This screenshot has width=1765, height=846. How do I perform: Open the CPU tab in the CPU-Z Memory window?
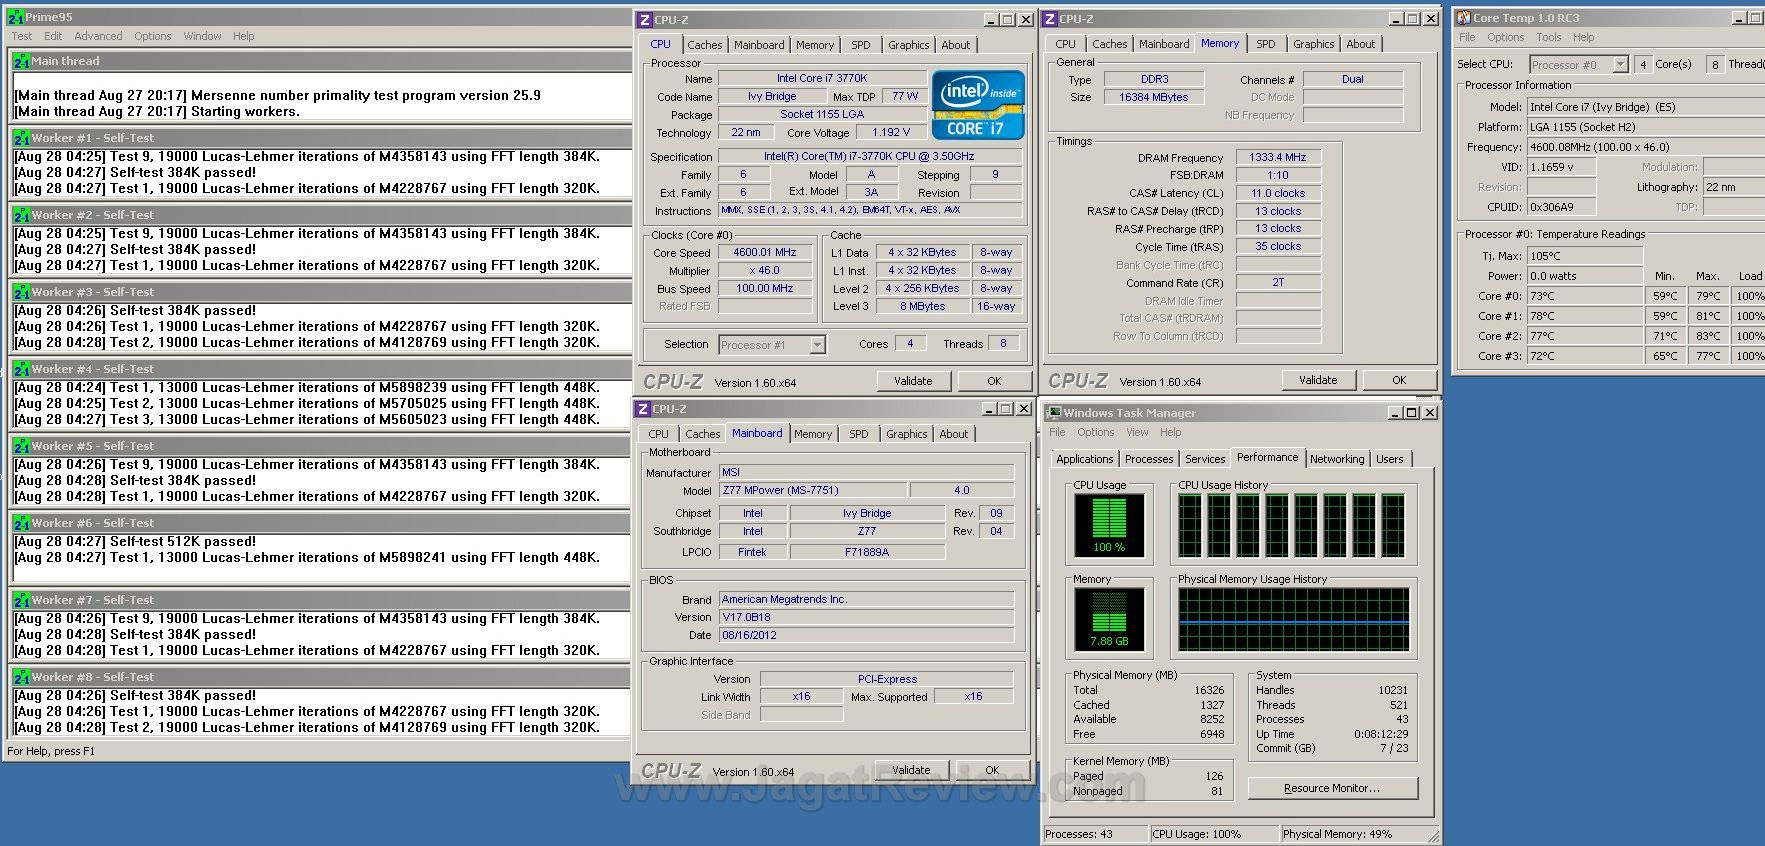click(1066, 44)
